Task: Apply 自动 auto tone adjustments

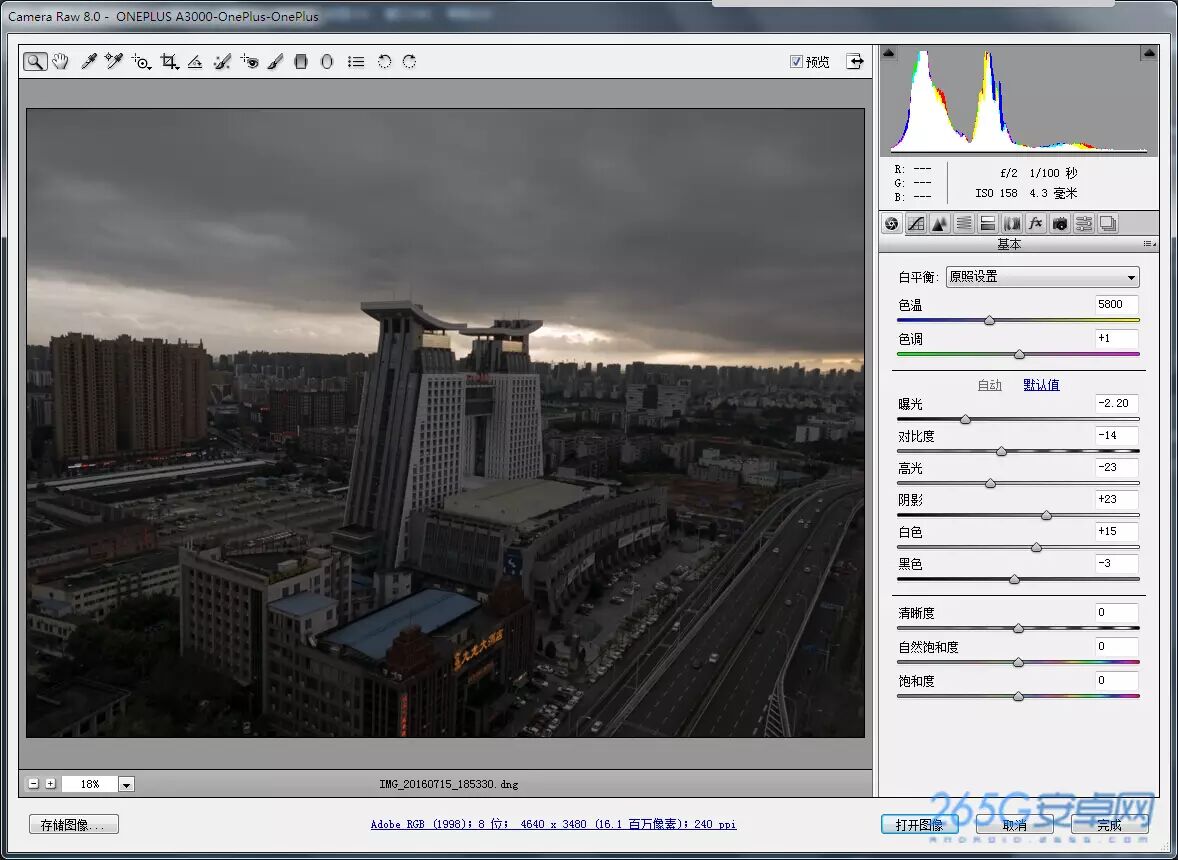Action: (989, 385)
